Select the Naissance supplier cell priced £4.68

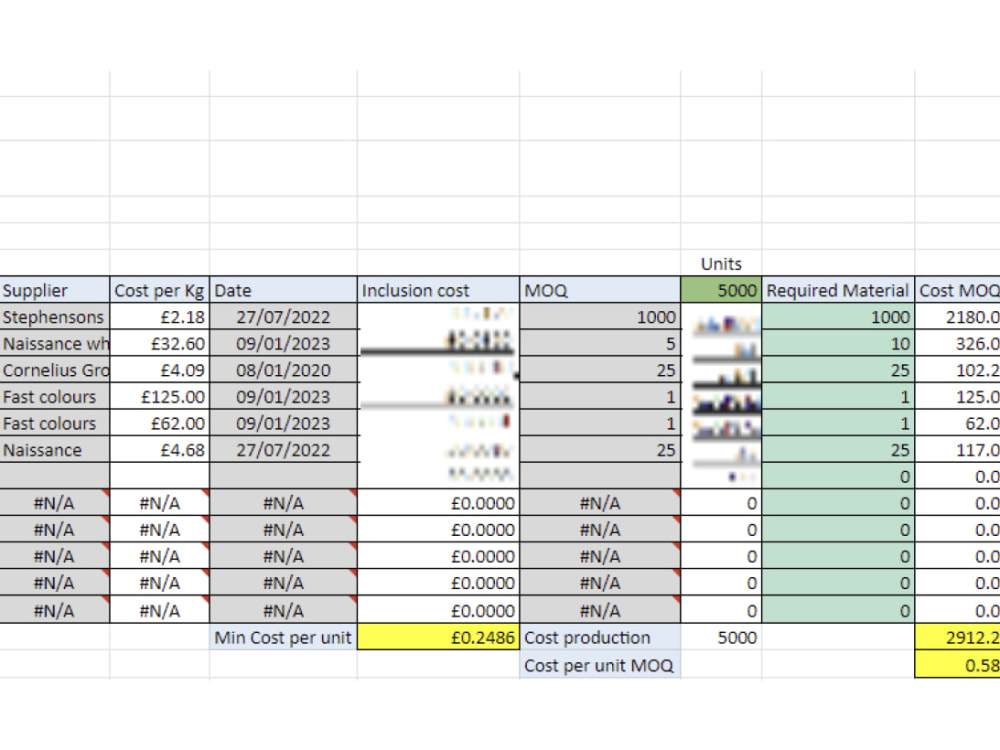pyautogui.click(x=54, y=450)
